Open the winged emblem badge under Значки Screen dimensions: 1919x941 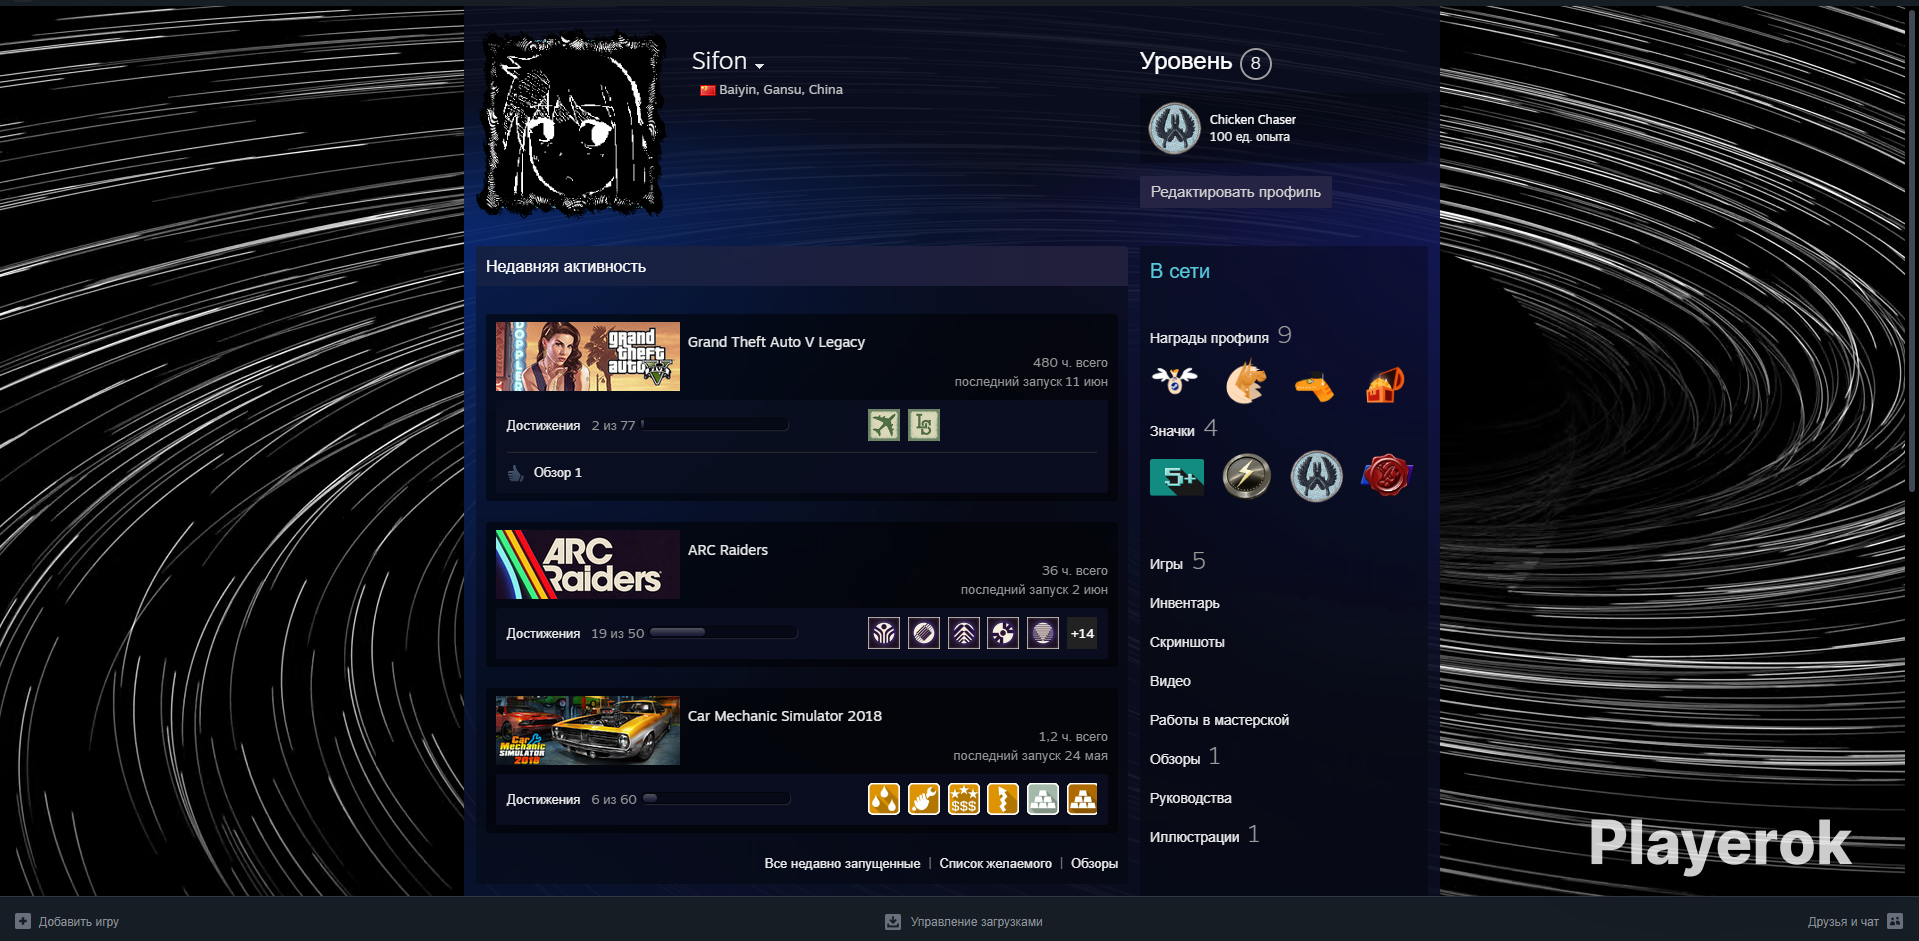click(1317, 476)
